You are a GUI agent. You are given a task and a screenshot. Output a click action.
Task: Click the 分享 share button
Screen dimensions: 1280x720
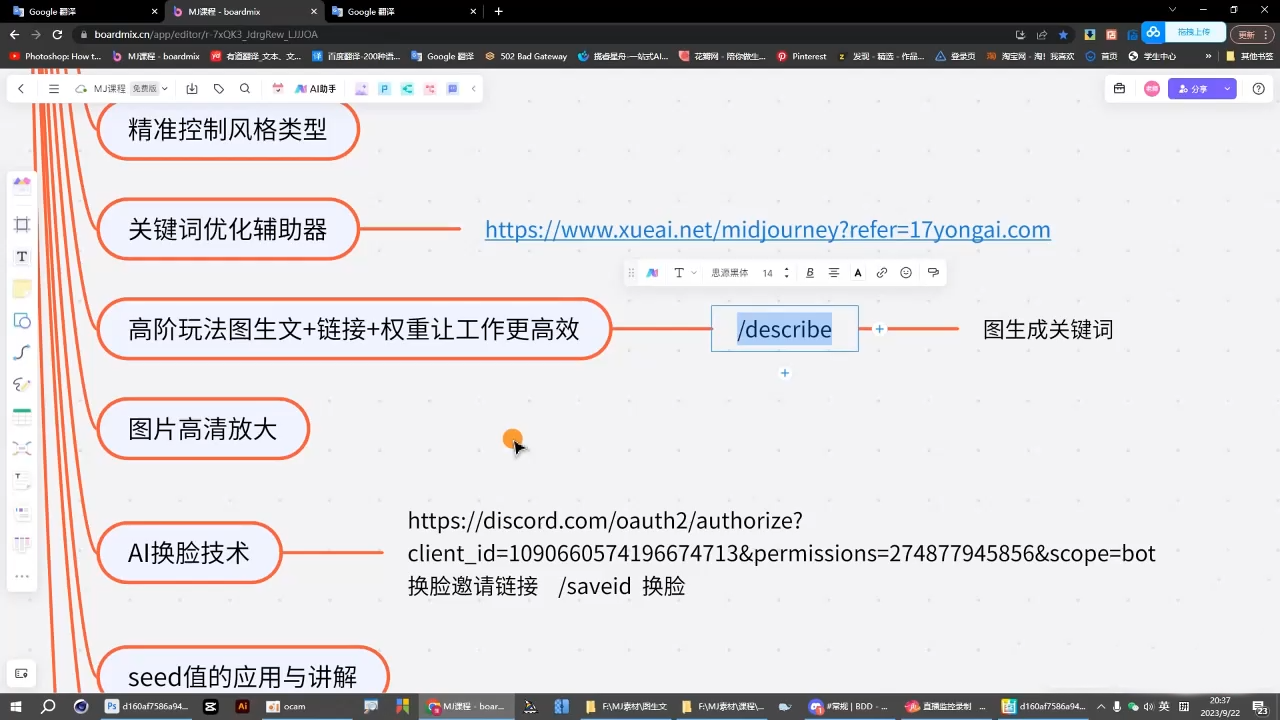point(1193,89)
